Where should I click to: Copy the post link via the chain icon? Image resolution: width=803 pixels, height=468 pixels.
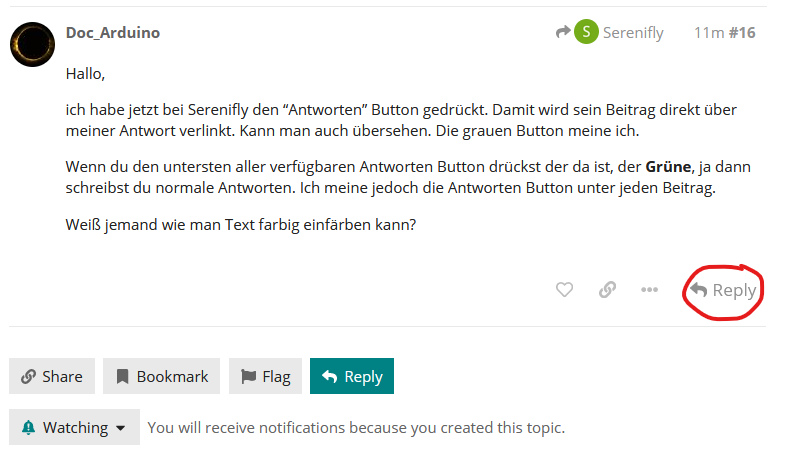607,290
